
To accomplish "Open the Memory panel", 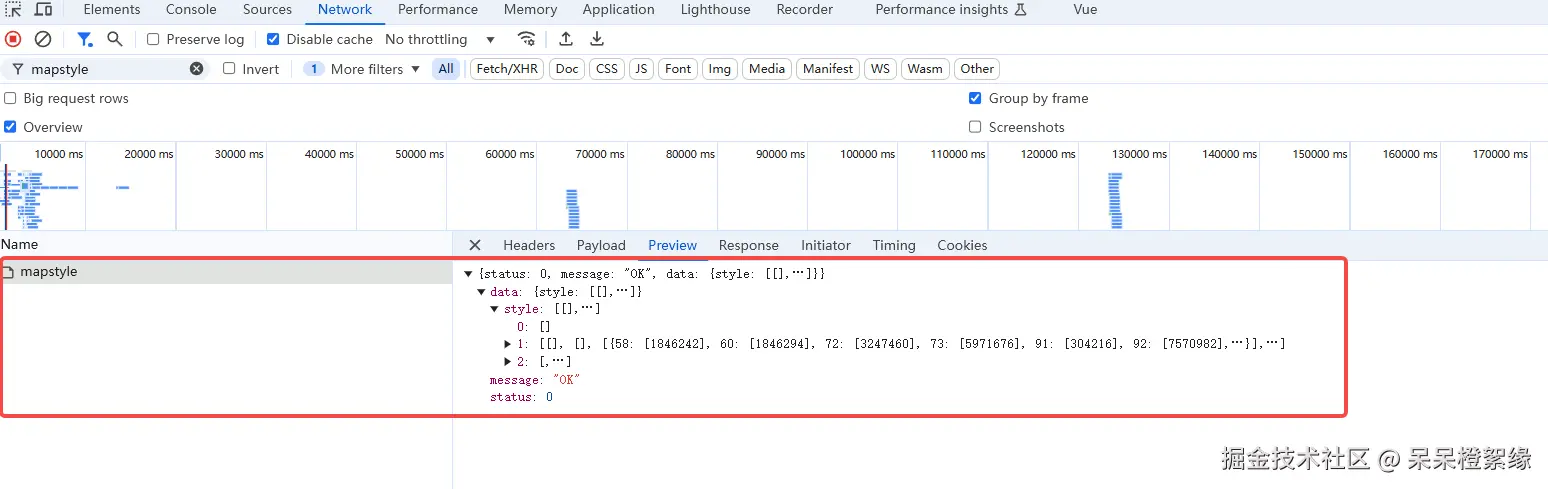I will pos(531,9).
